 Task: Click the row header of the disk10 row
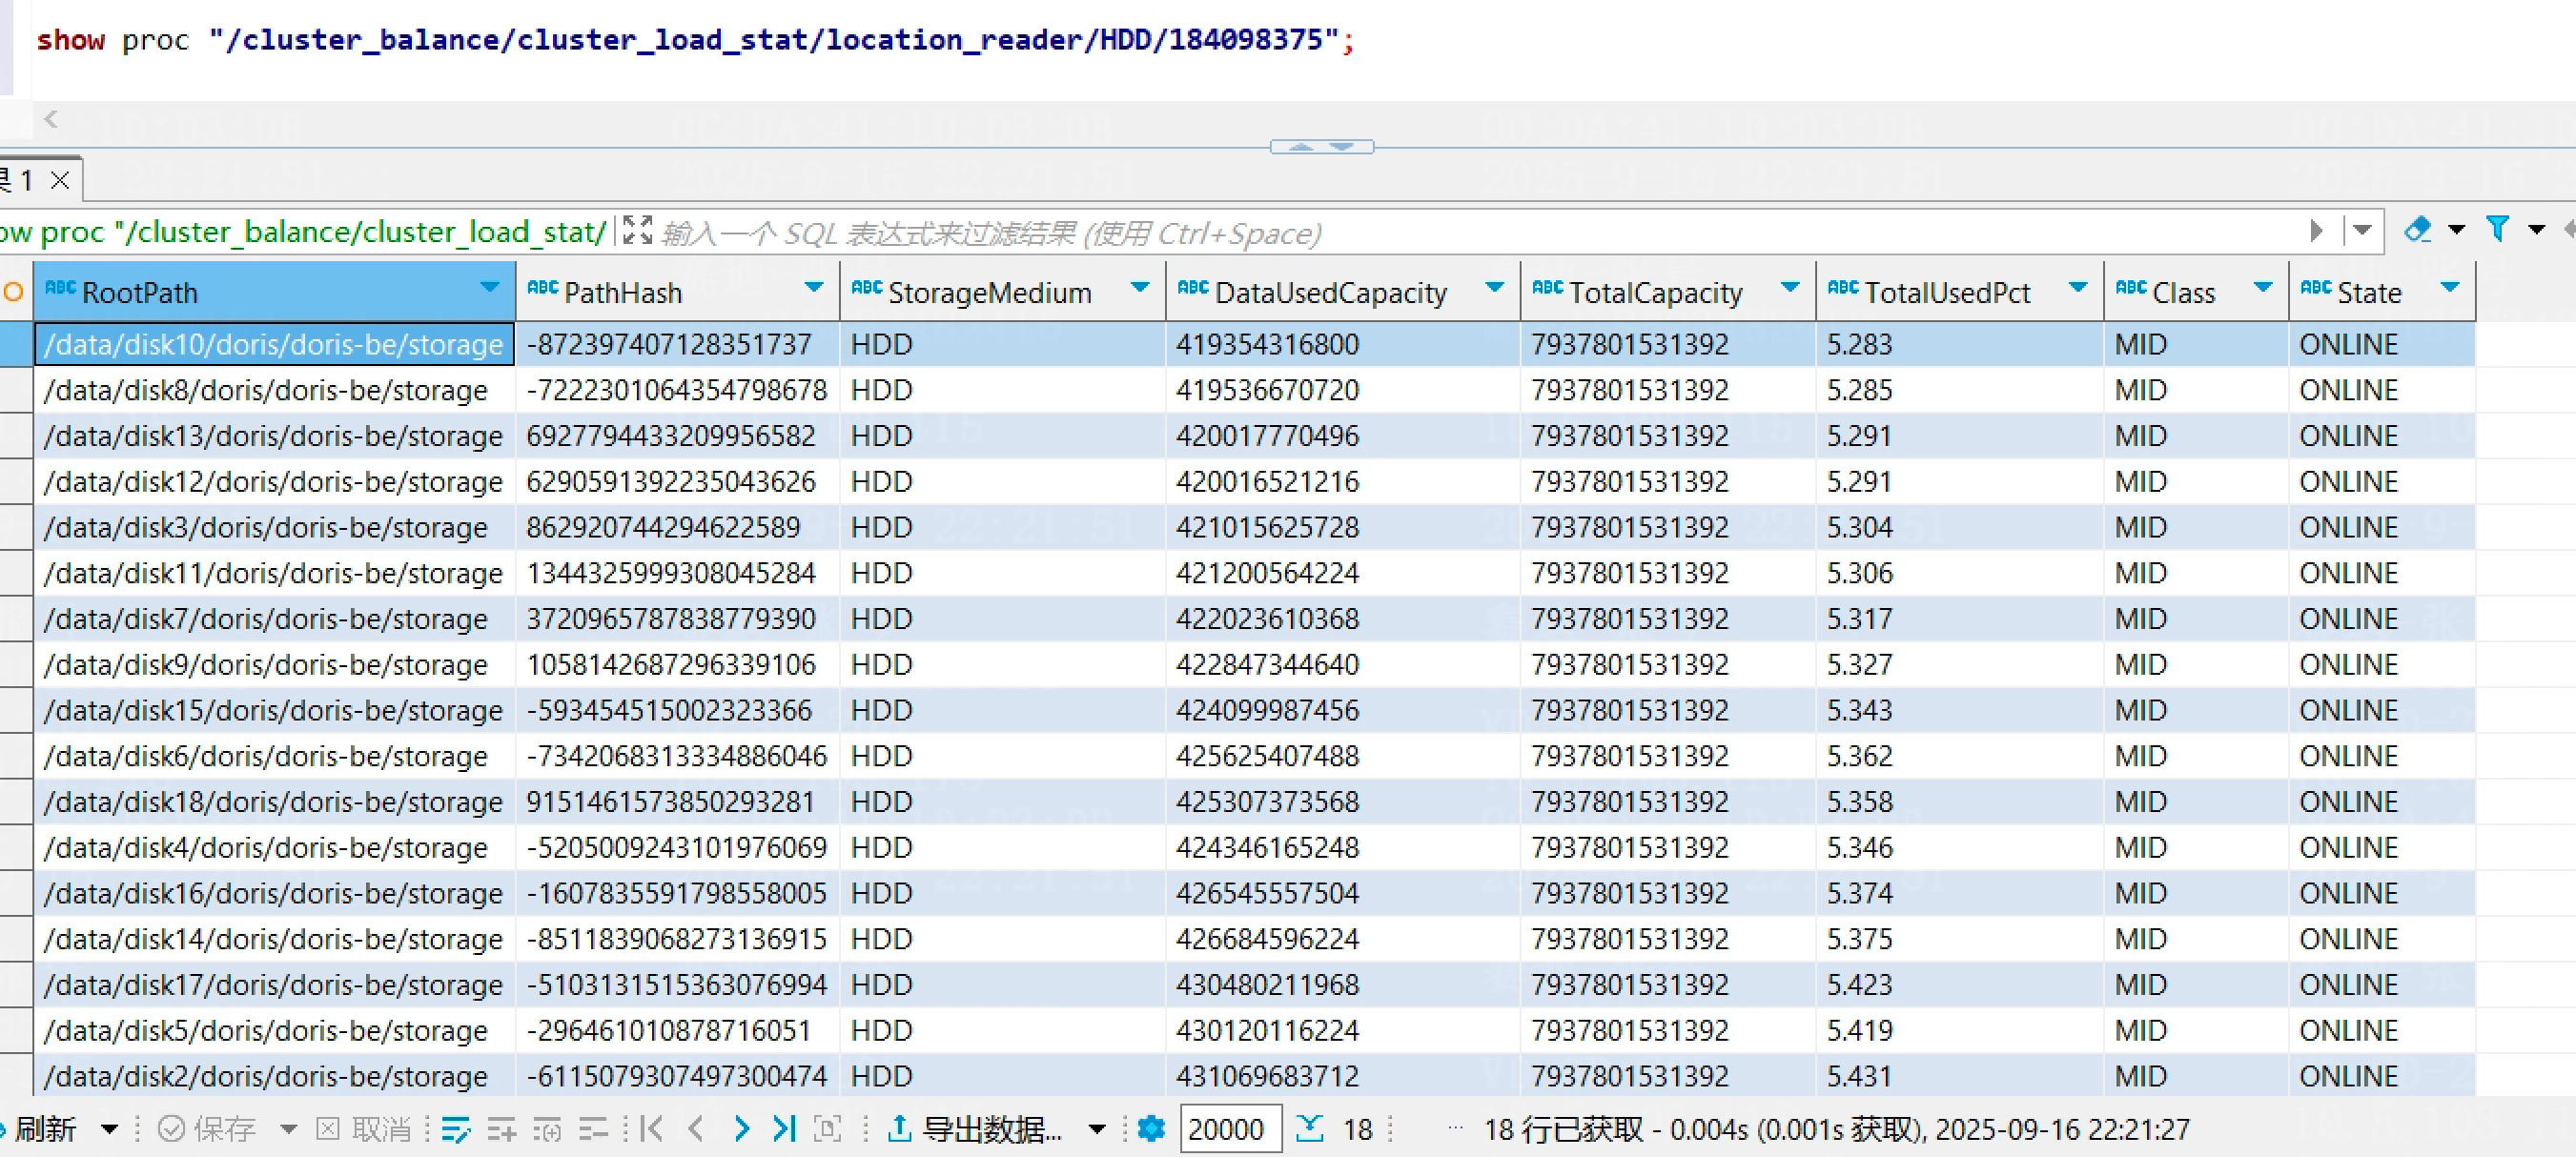coord(16,344)
